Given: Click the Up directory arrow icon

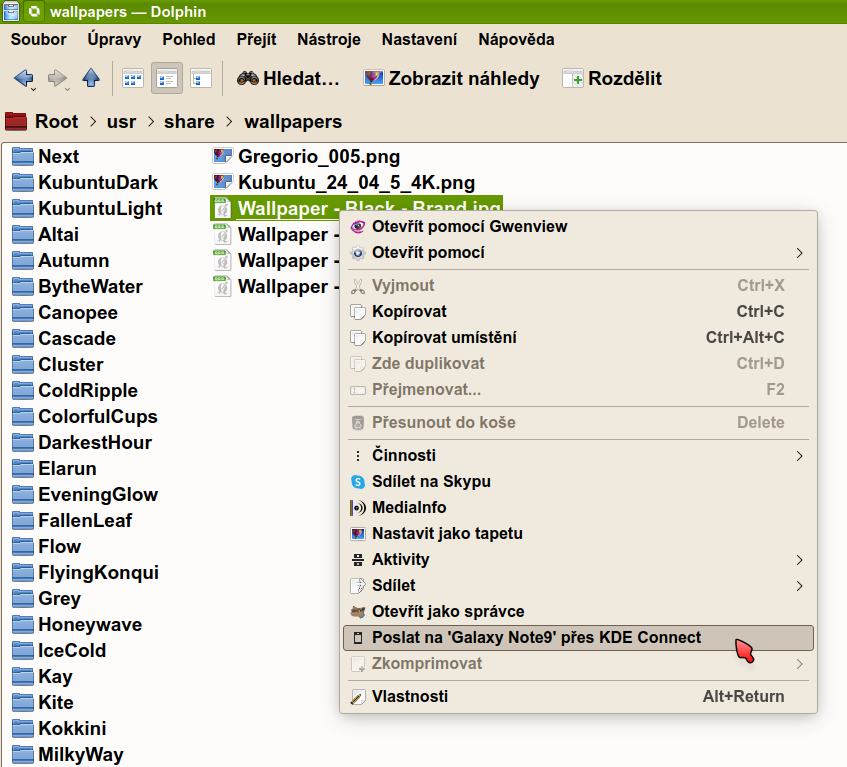Looking at the screenshot, I should tap(91, 78).
